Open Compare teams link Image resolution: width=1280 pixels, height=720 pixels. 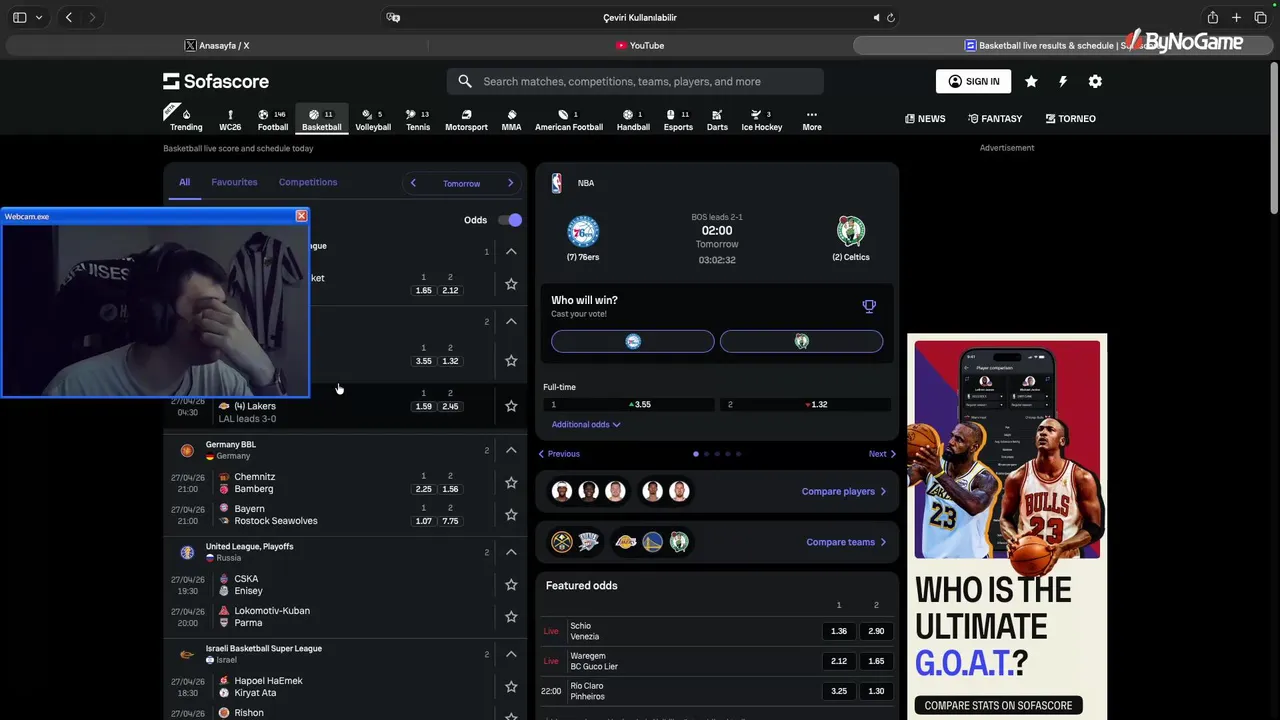pyautogui.click(x=846, y=542)
